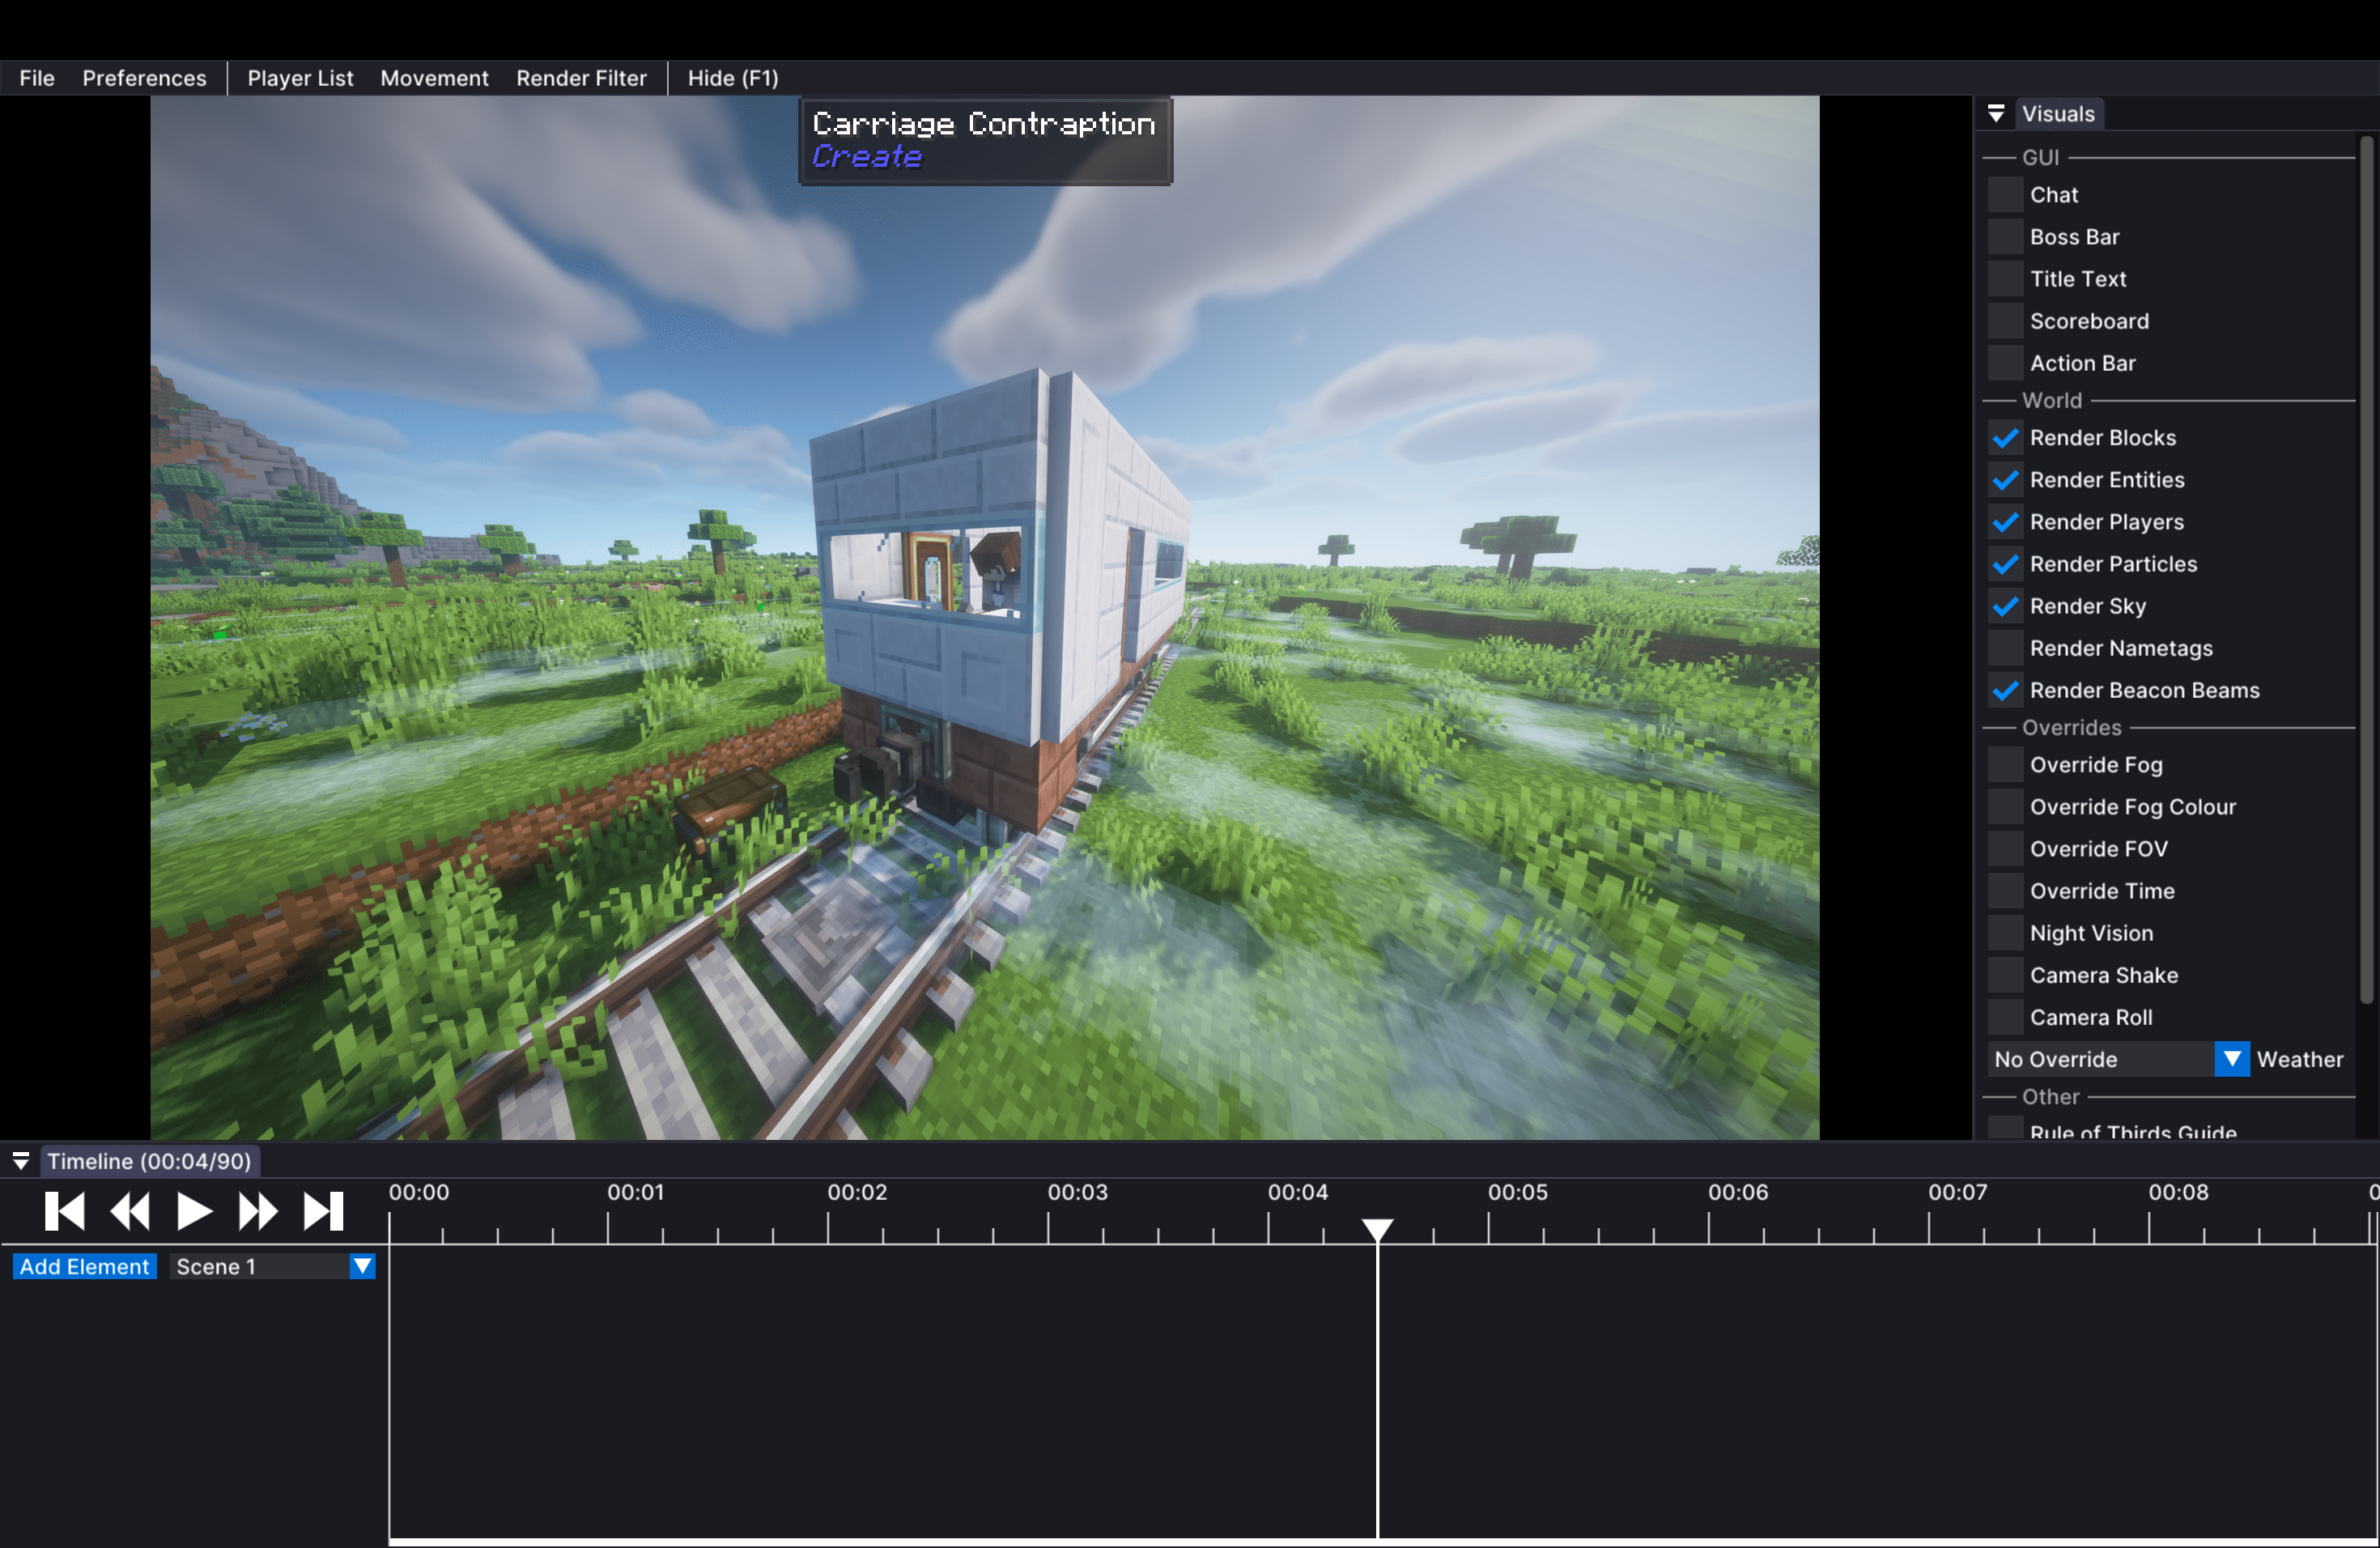This screenshot has width=2380, height=1548.
Task: Enable Night Vision checkbox
Action: tap(2005, 933)
